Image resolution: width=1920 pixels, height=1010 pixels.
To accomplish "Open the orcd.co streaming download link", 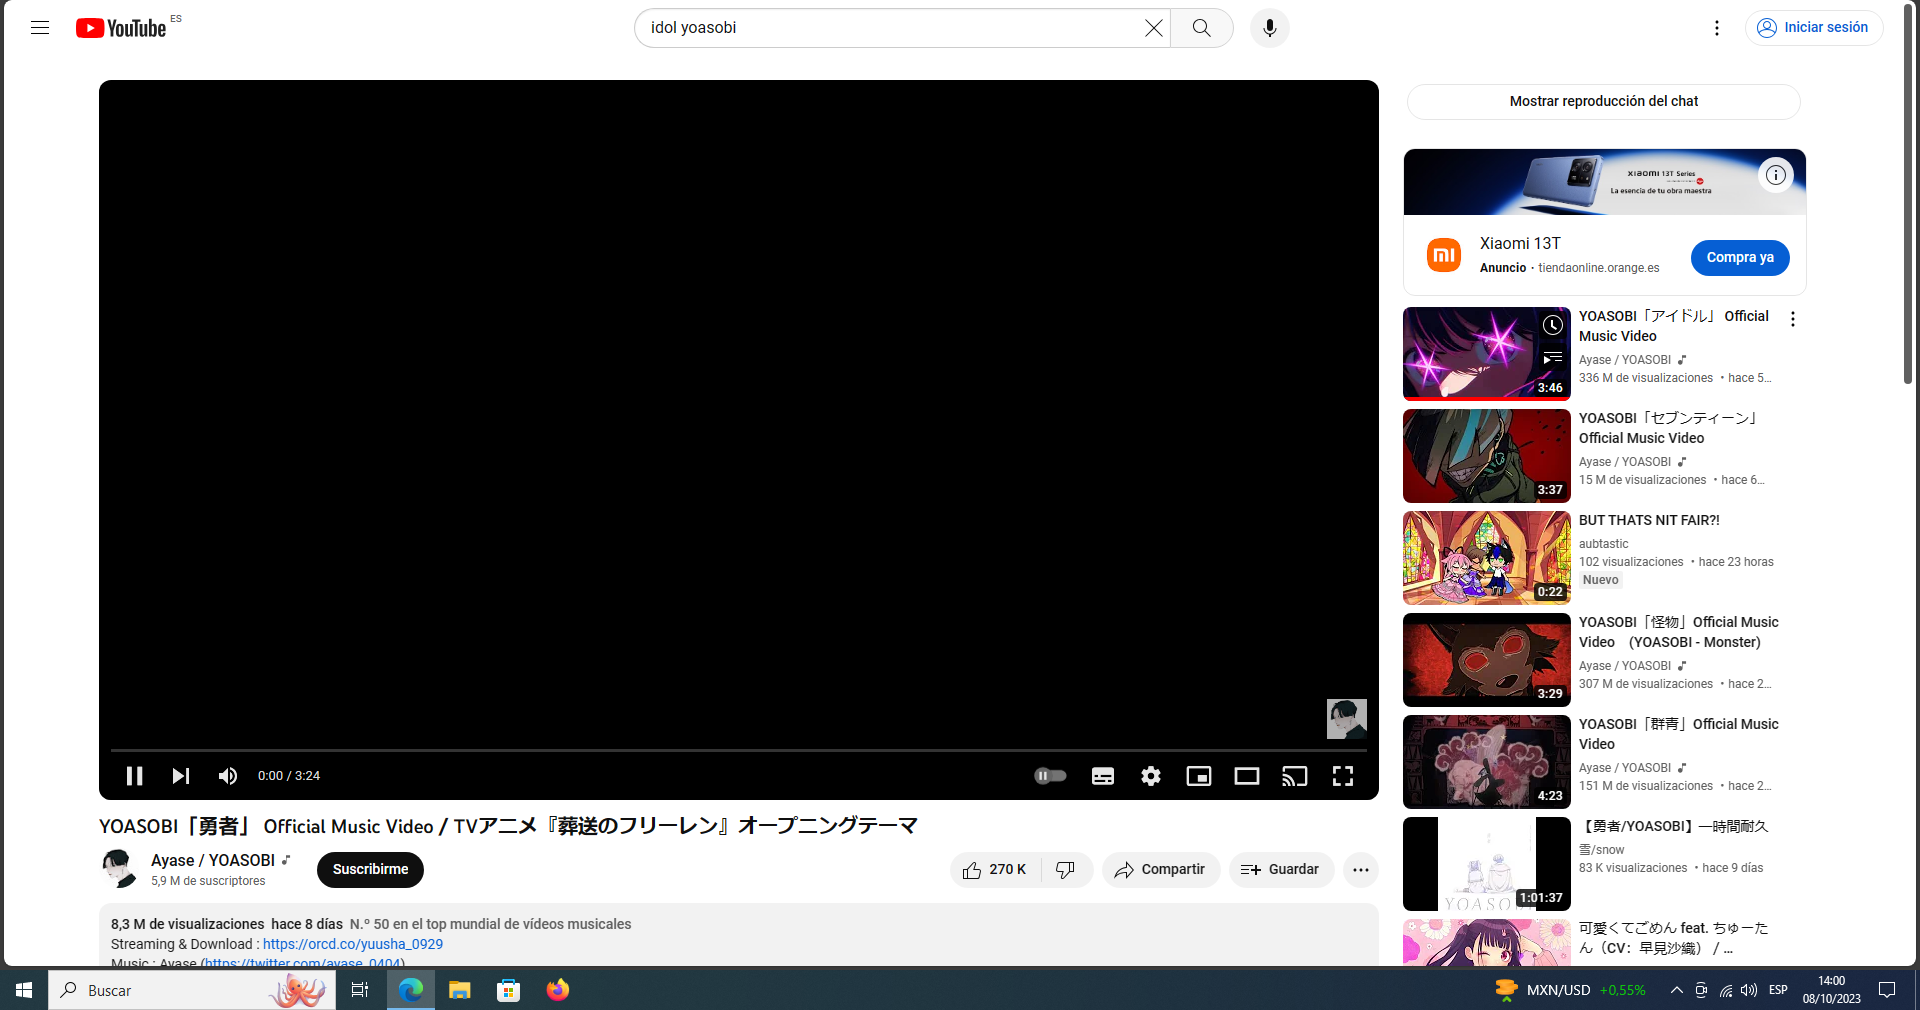I will pos(352,944).
